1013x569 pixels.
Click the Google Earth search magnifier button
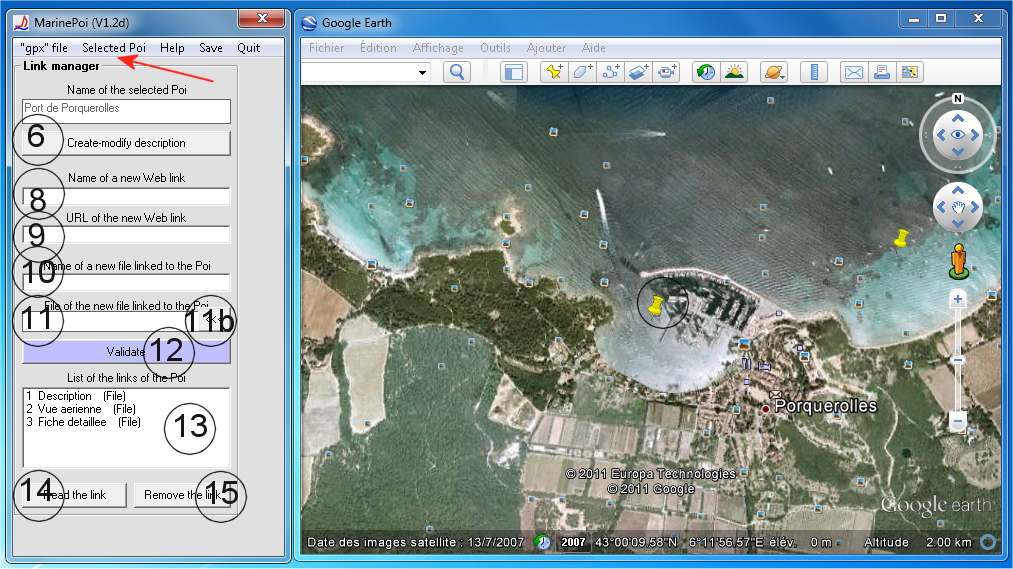[457, 72]
